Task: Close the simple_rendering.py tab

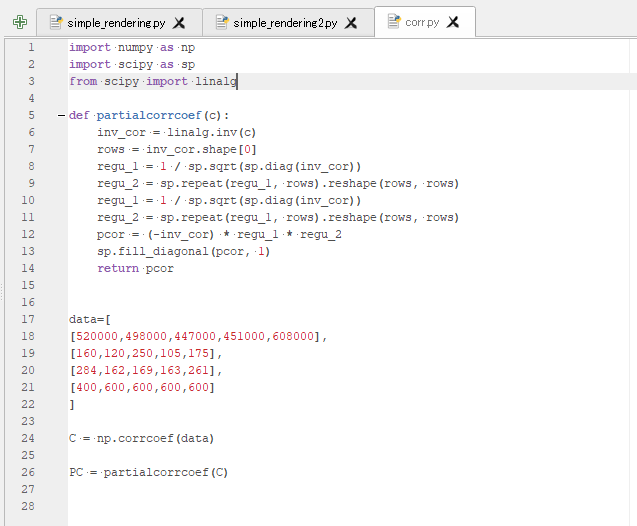Action: pyautogui.click(x=179, y=22)
